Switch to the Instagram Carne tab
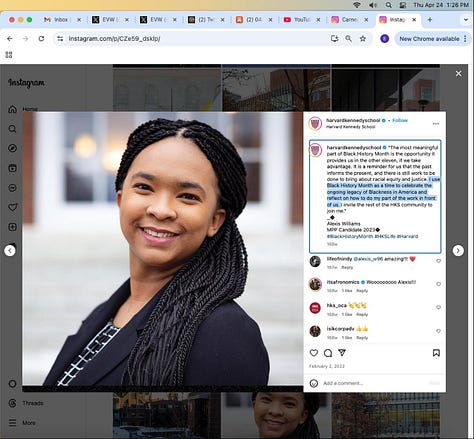The width and height of the screenshot is (474, 439). tap(350, 20)
